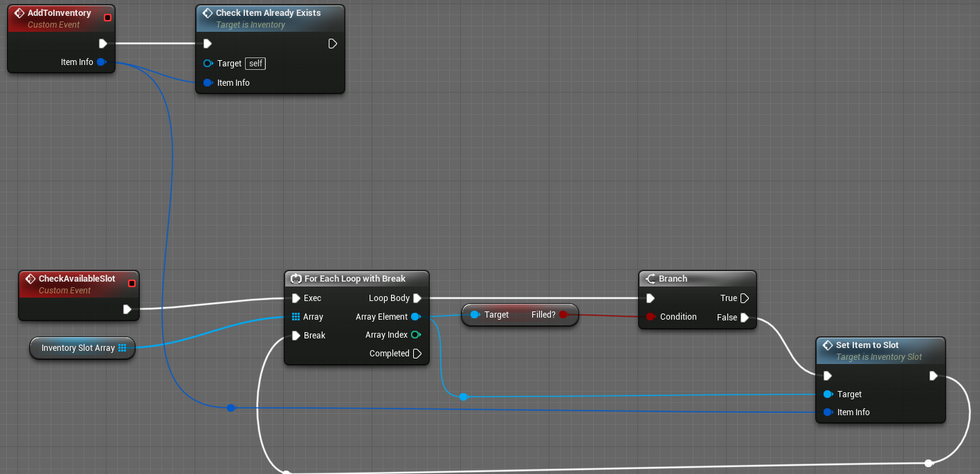980x474 pixels.
Task: Click the Exec input pin on For Each Loop
Action: pyautogui.click(x=296, y=298)
